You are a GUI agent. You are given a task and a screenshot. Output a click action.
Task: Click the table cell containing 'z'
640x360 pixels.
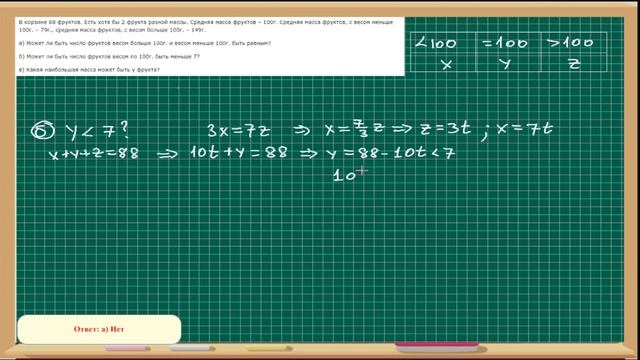(574, 62)
